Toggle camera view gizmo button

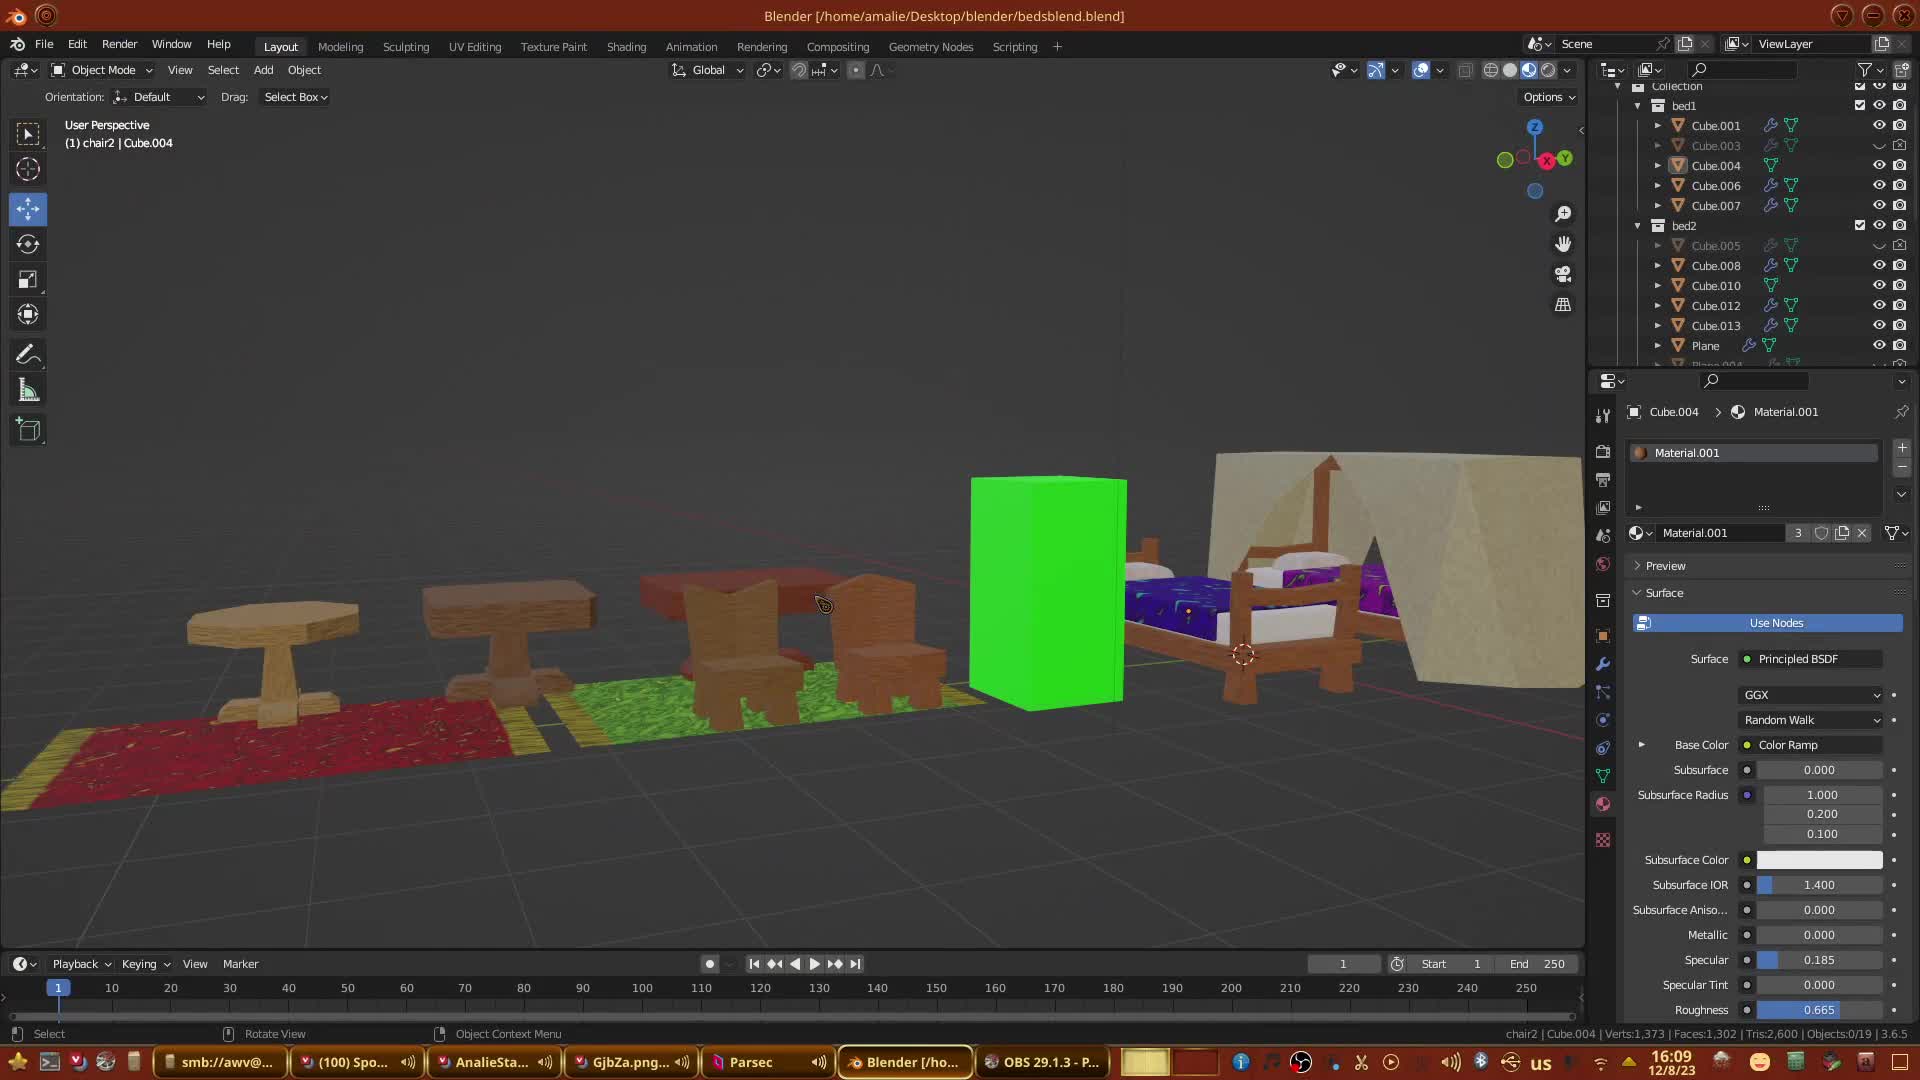tap(1563, 274)
